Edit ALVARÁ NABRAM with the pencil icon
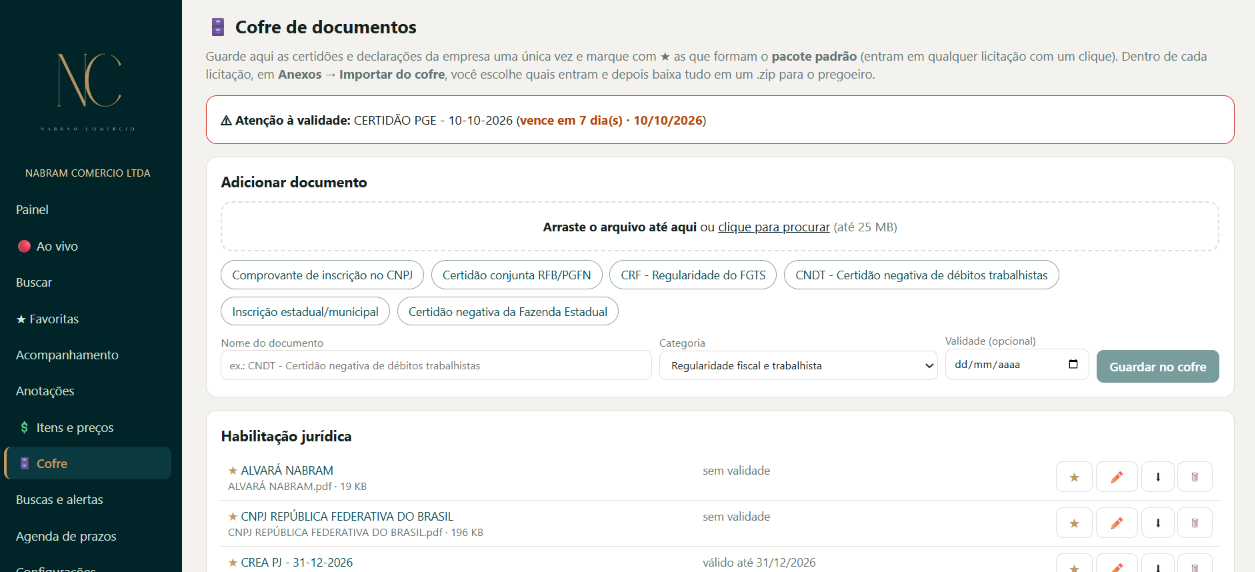 point(1117,477)
